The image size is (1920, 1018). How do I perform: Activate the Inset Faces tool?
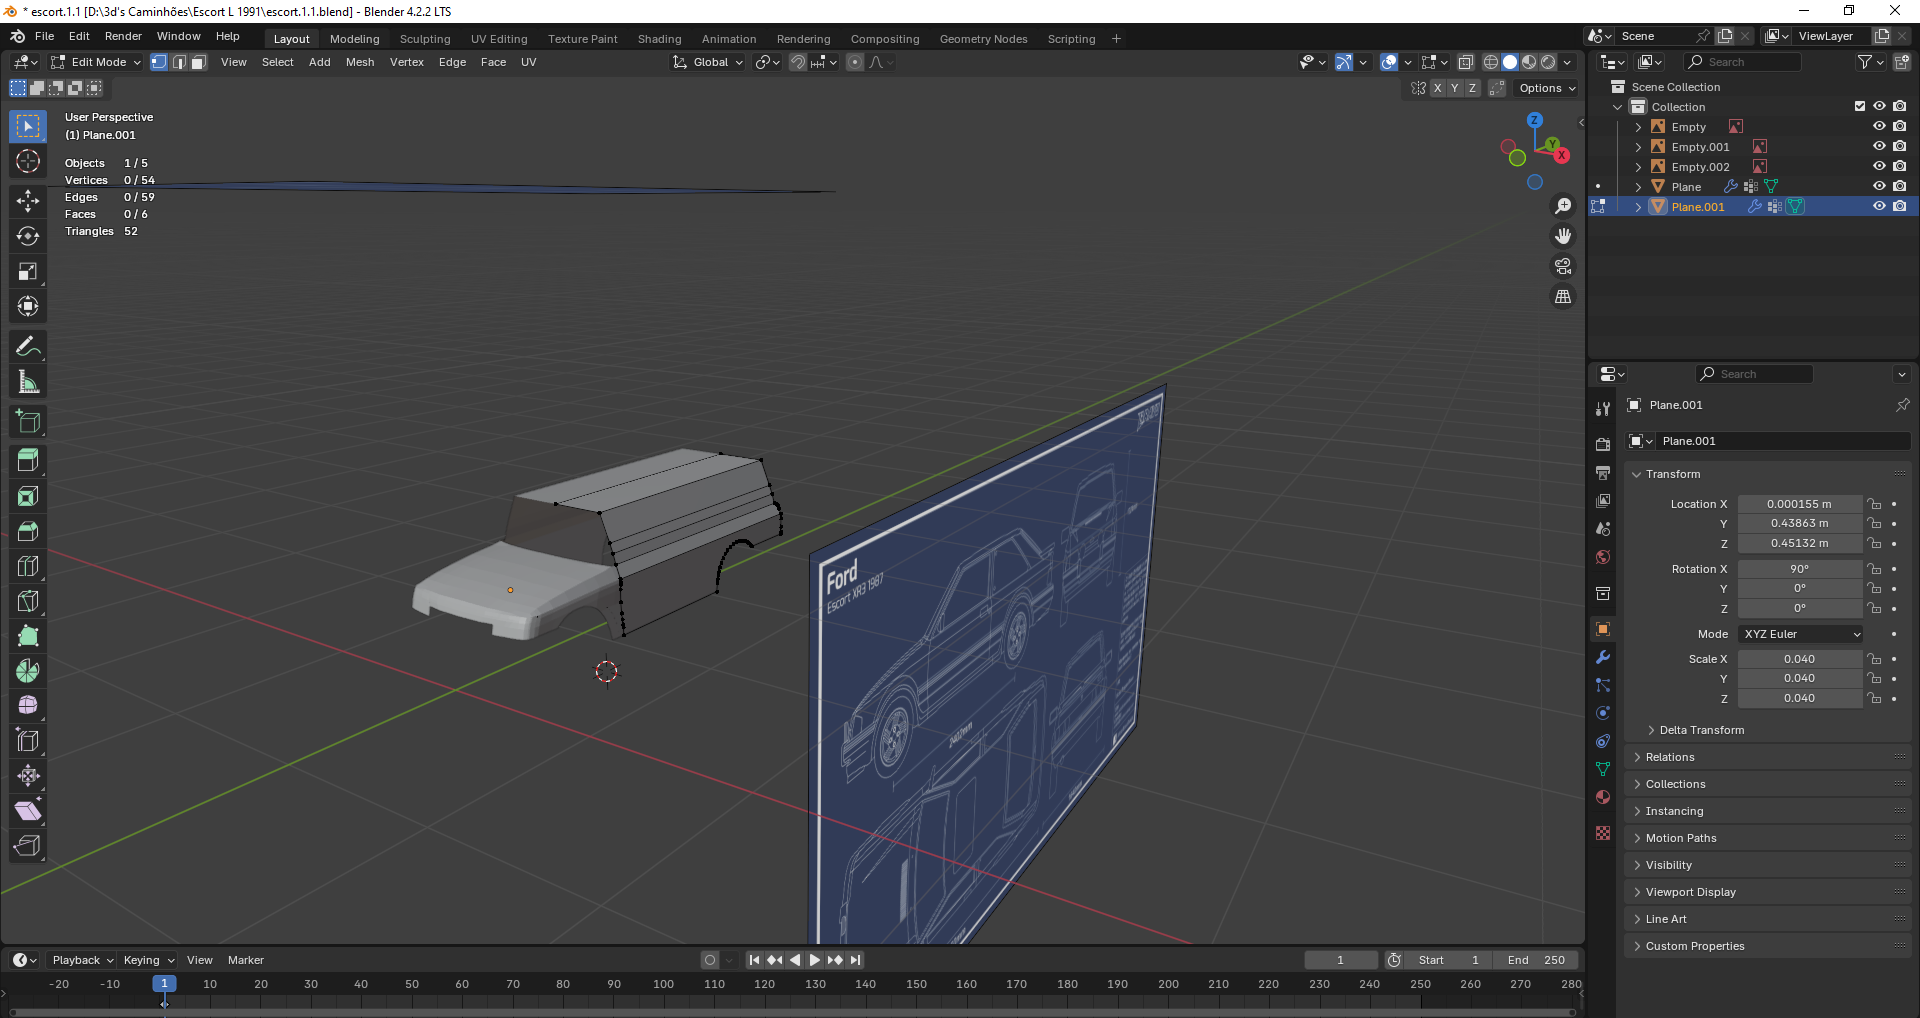coord(28,496)
